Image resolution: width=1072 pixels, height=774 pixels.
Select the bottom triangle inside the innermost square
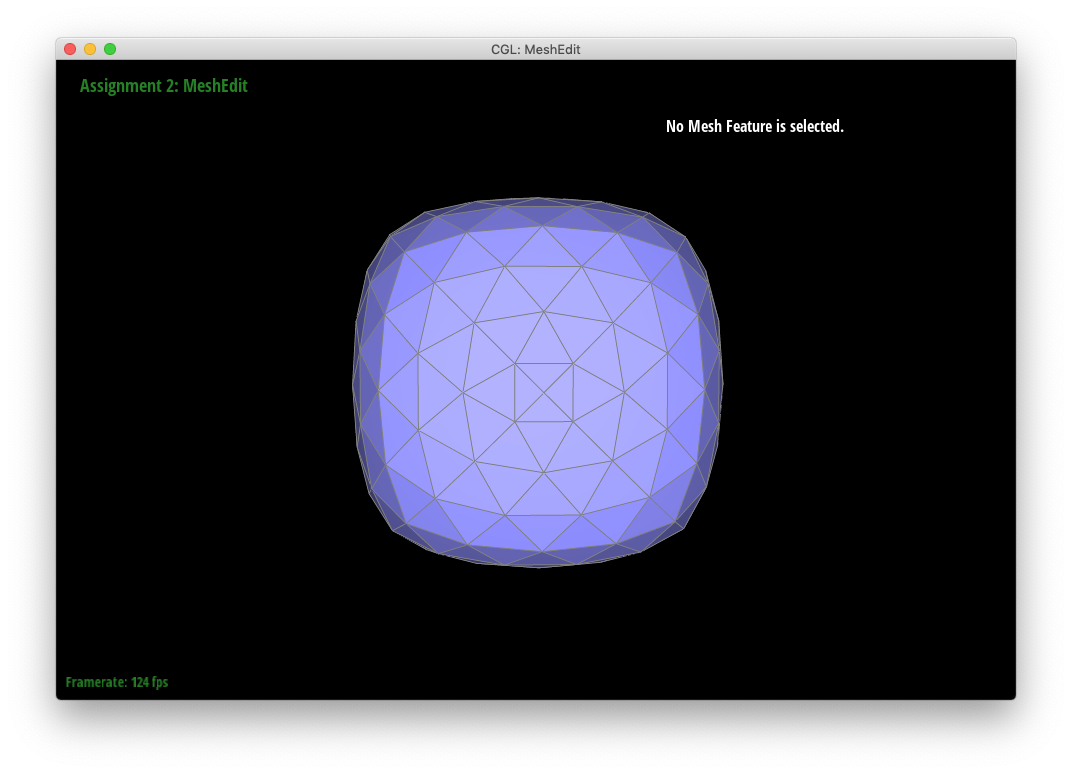coord(544,411)
